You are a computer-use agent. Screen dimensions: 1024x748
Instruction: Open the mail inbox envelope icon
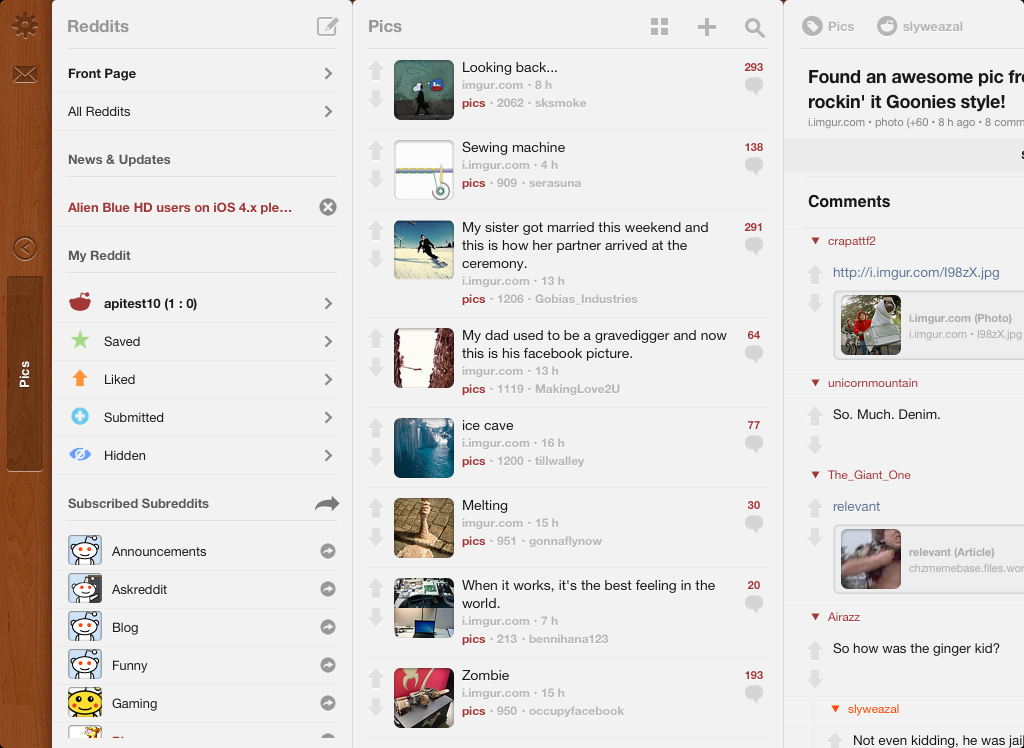pyautogui.click(x=25, y=74)
